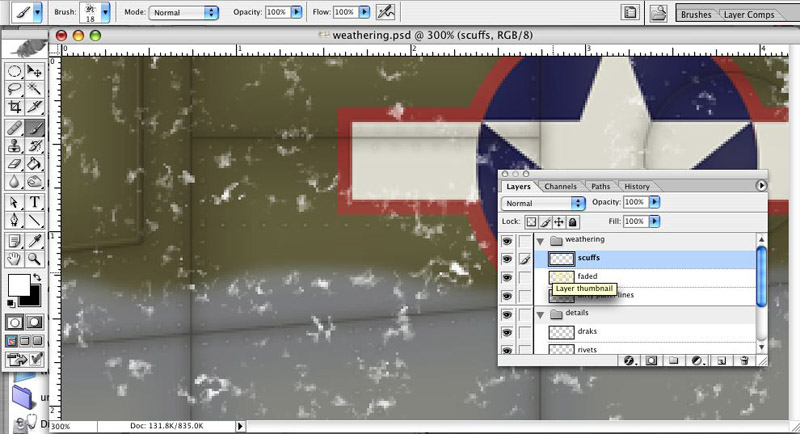Select the Eyedropper tool
Viewport: 800px width, 434px height.
point(34,241)
